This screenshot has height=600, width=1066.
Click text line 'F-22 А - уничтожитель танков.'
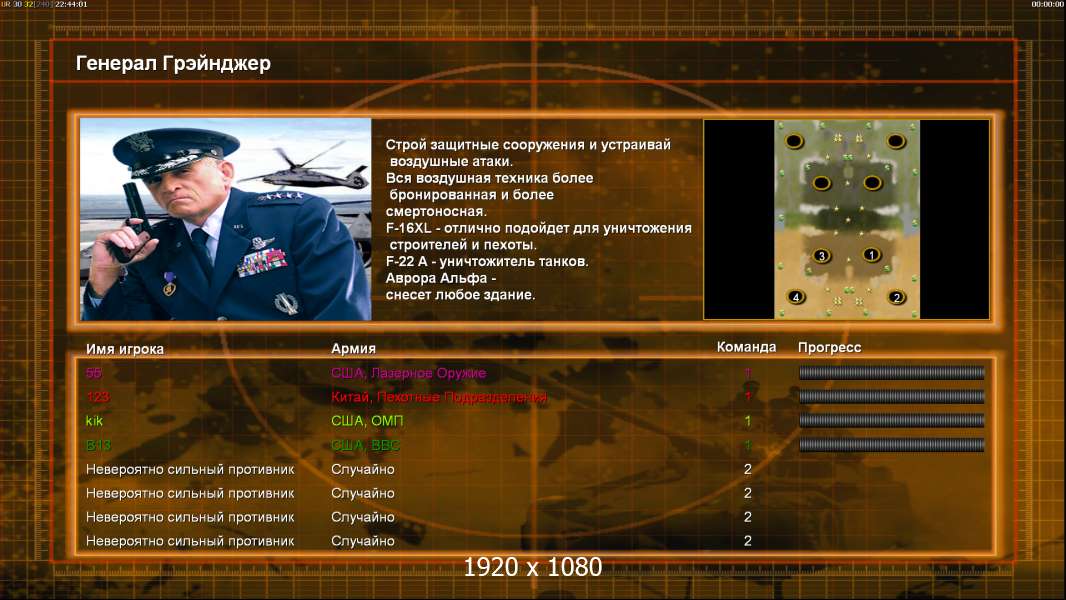point(487,261)
